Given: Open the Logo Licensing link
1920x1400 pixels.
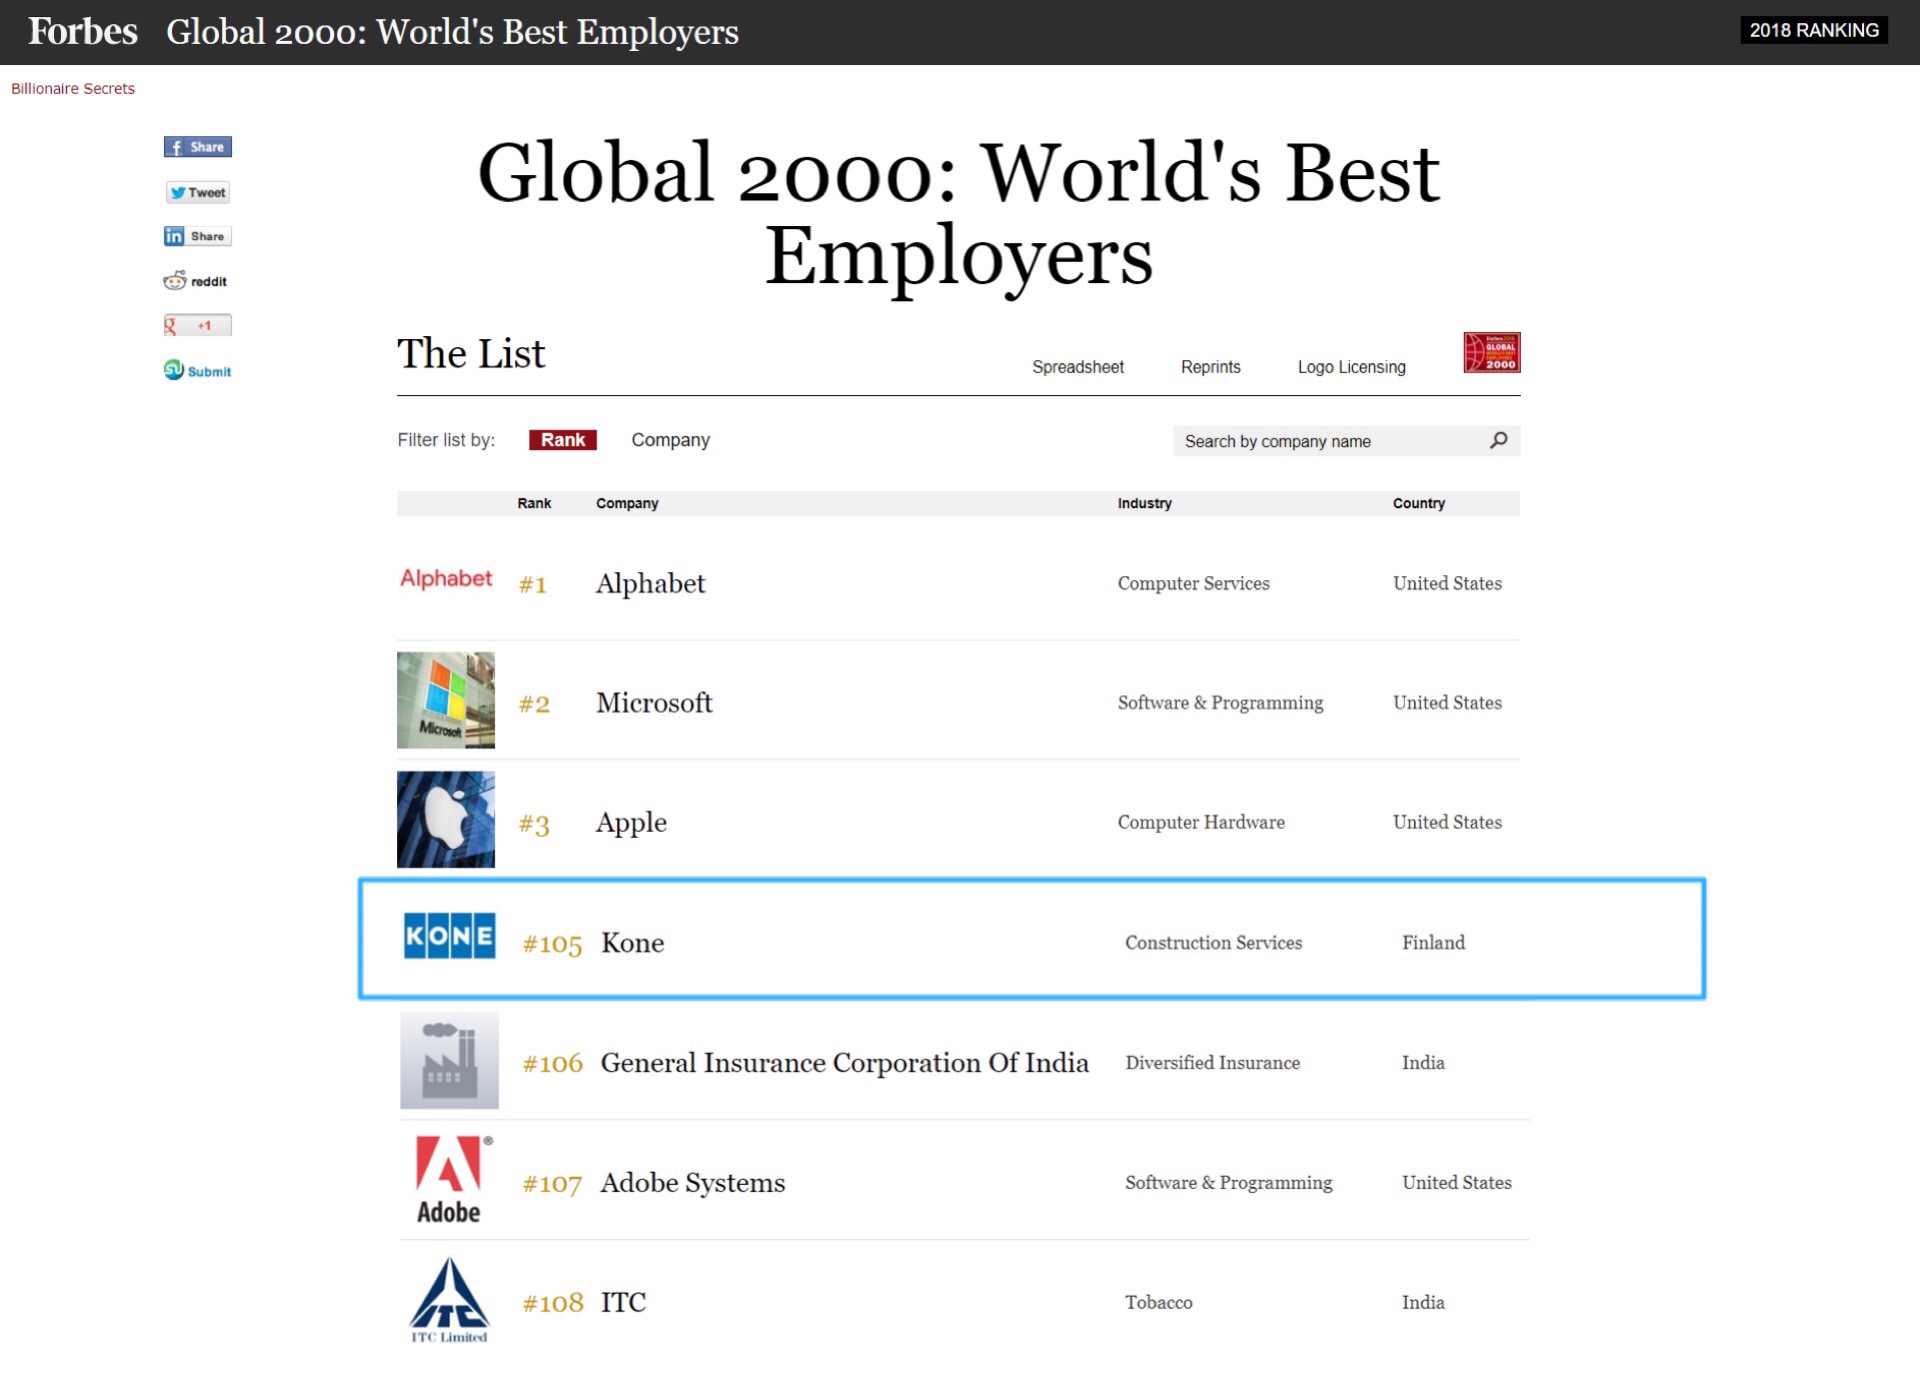Looking at the screenshot, I should click(1351, 367).
